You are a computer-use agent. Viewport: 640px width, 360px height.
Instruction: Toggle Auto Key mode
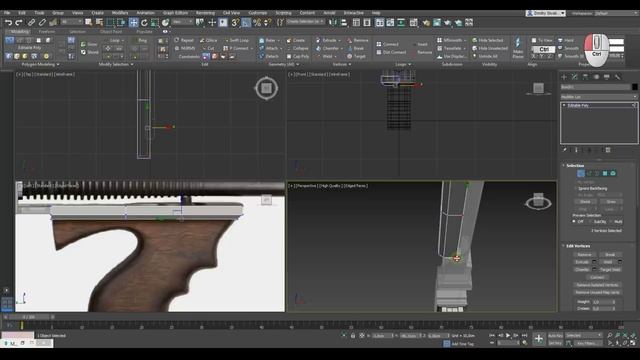coord(555,336)
